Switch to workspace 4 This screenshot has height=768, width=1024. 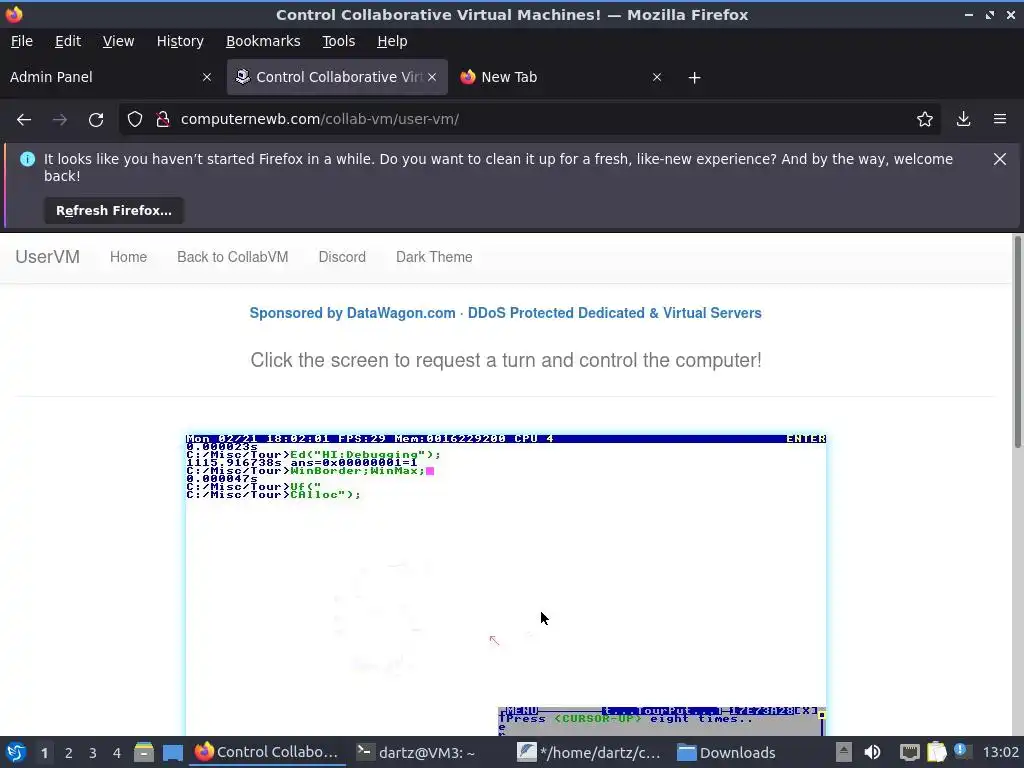coord(117,753)
